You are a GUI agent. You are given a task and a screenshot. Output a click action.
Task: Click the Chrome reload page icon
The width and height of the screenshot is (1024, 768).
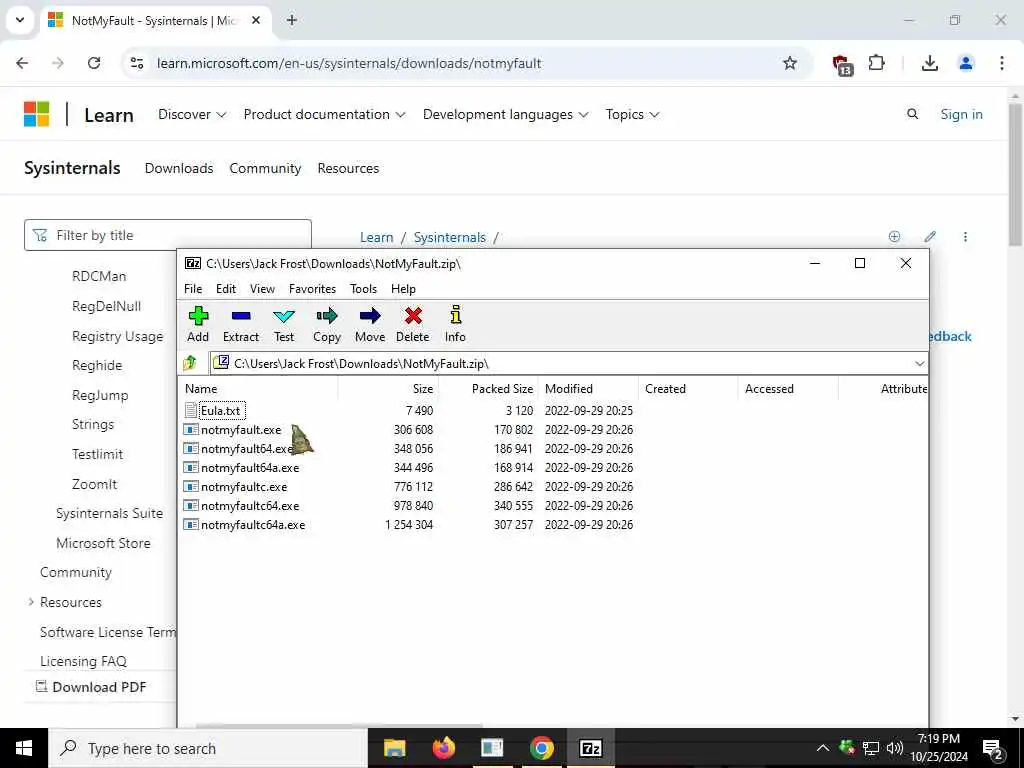tap(94, 63)
